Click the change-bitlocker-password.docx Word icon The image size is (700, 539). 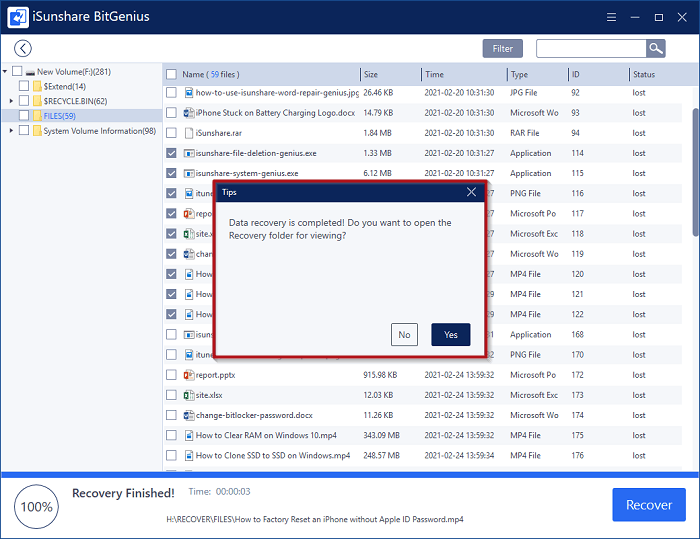[x=187, y=415]
